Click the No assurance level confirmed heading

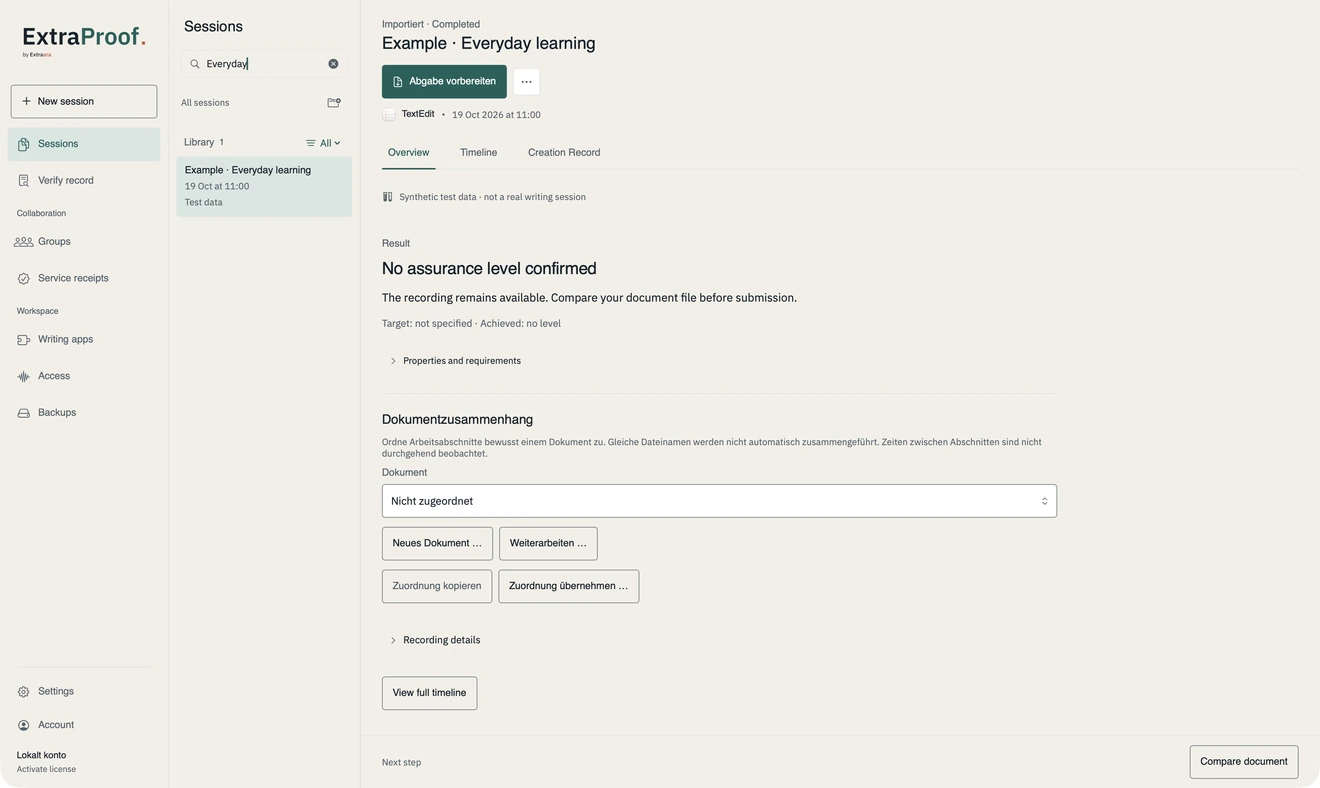pyautogui.click(x=489, y=268)
